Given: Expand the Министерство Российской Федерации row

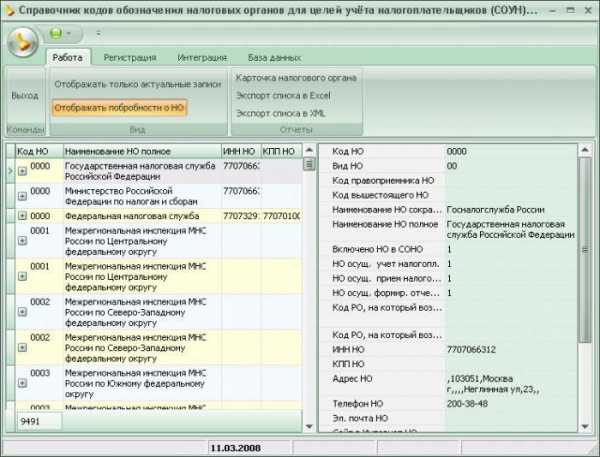Looking at the screenshot, I should click(22, 196).
